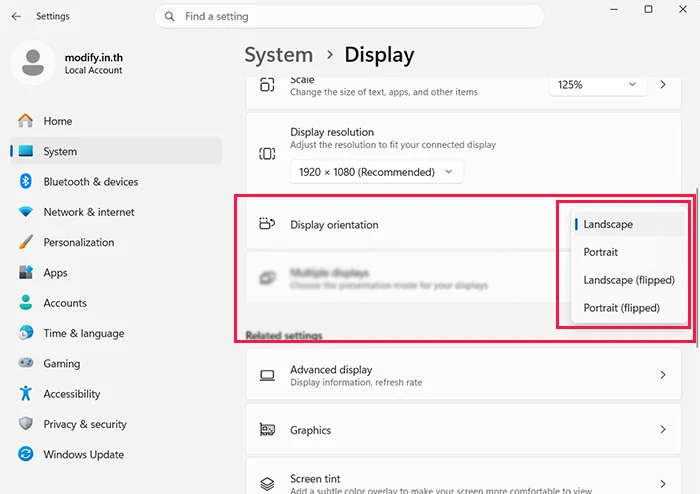The image size is (700, 494).
Task: Choose Landscape orientation option
Action: point(629,224)
